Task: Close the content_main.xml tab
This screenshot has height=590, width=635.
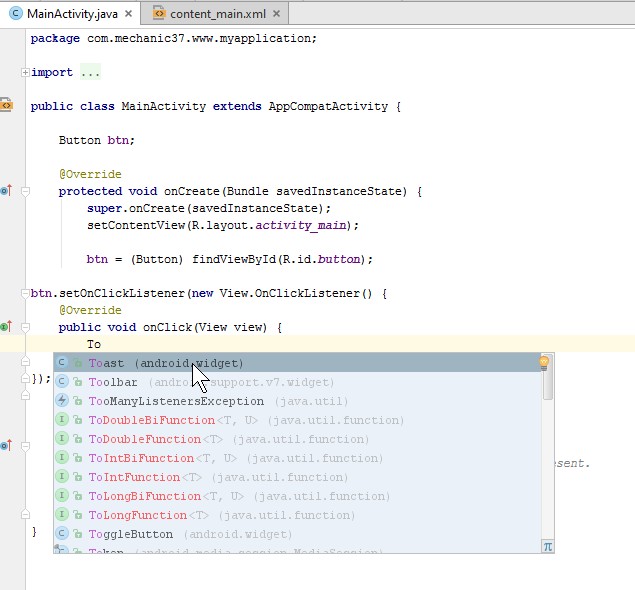Action: (x=276, y=14)
